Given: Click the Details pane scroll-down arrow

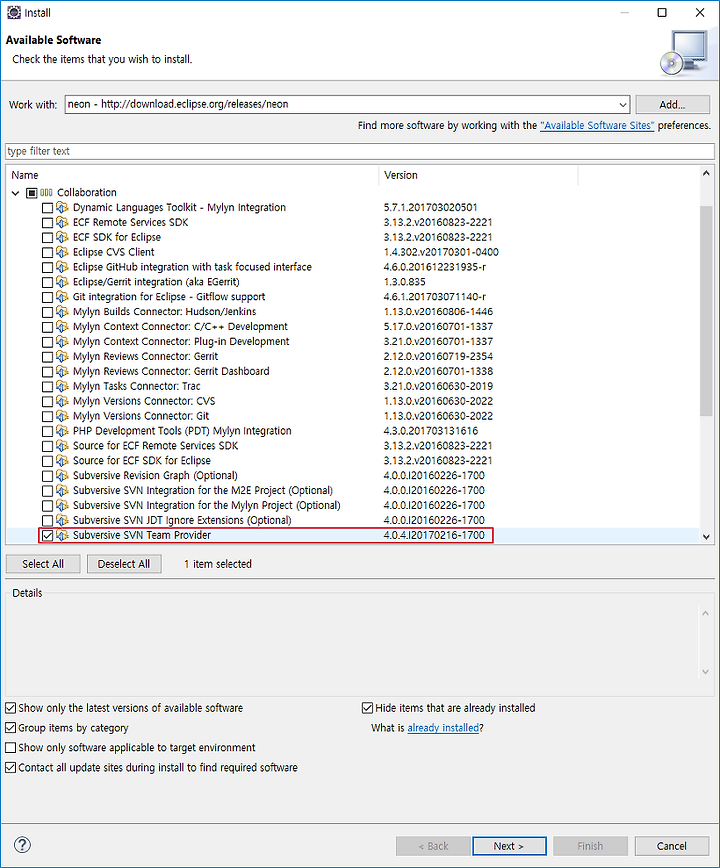Looking at the screenshot, I should click(706, 672).
